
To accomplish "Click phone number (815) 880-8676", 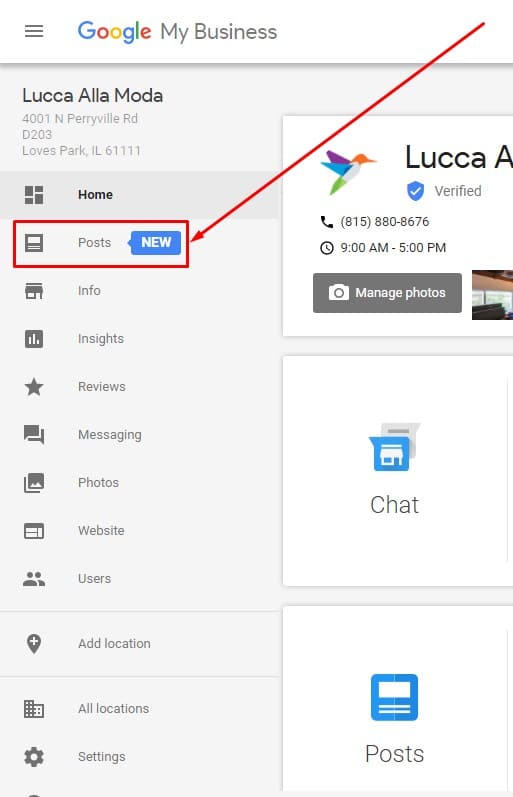I will (x=385, y=222).
